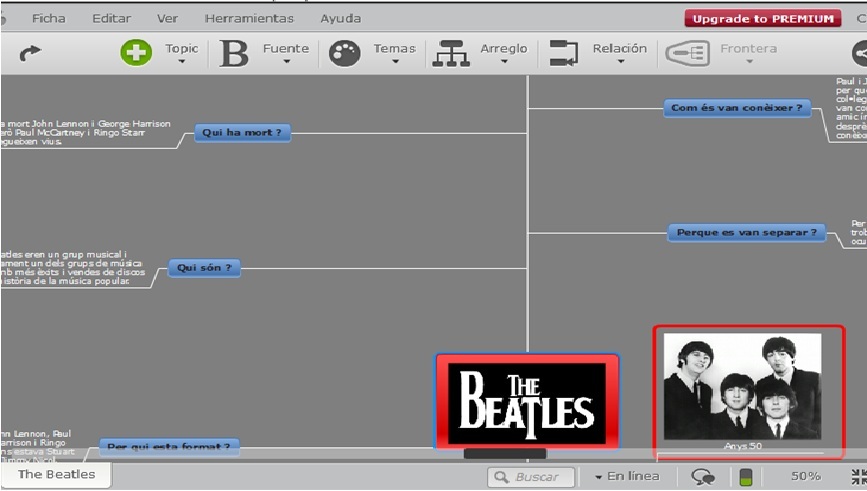Click the Arreglo layout icon
The height and width of the screenshot is (491, 867).
click(x=450, y=54)
